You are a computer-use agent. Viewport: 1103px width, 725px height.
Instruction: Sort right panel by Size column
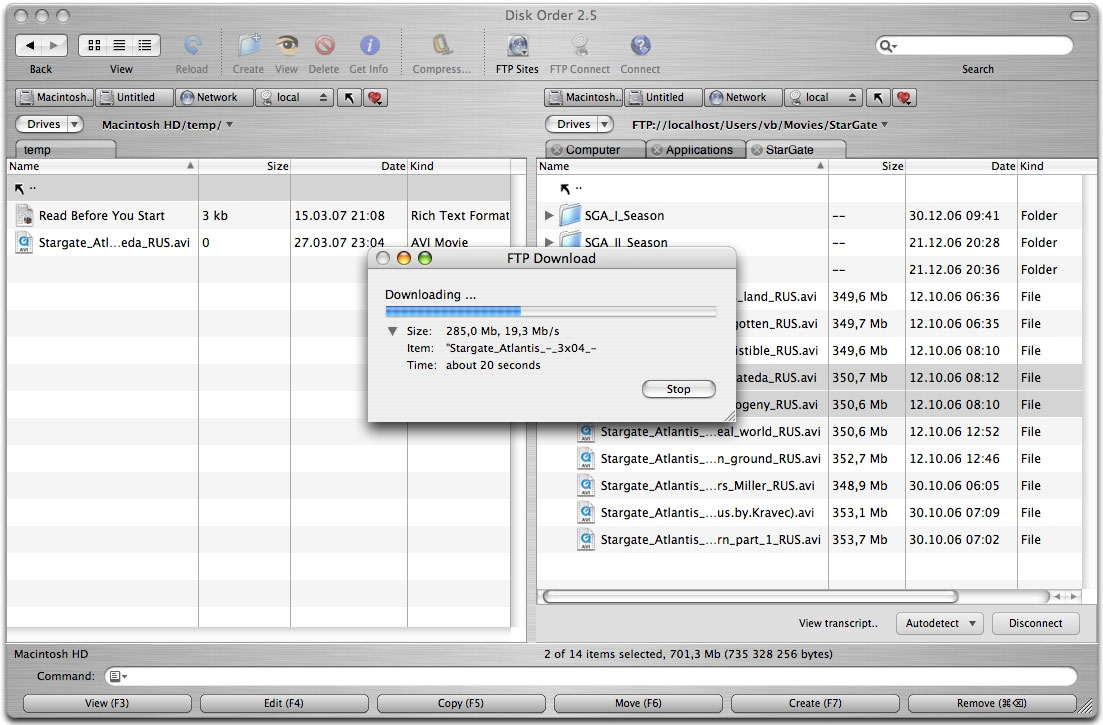point(867,167)
